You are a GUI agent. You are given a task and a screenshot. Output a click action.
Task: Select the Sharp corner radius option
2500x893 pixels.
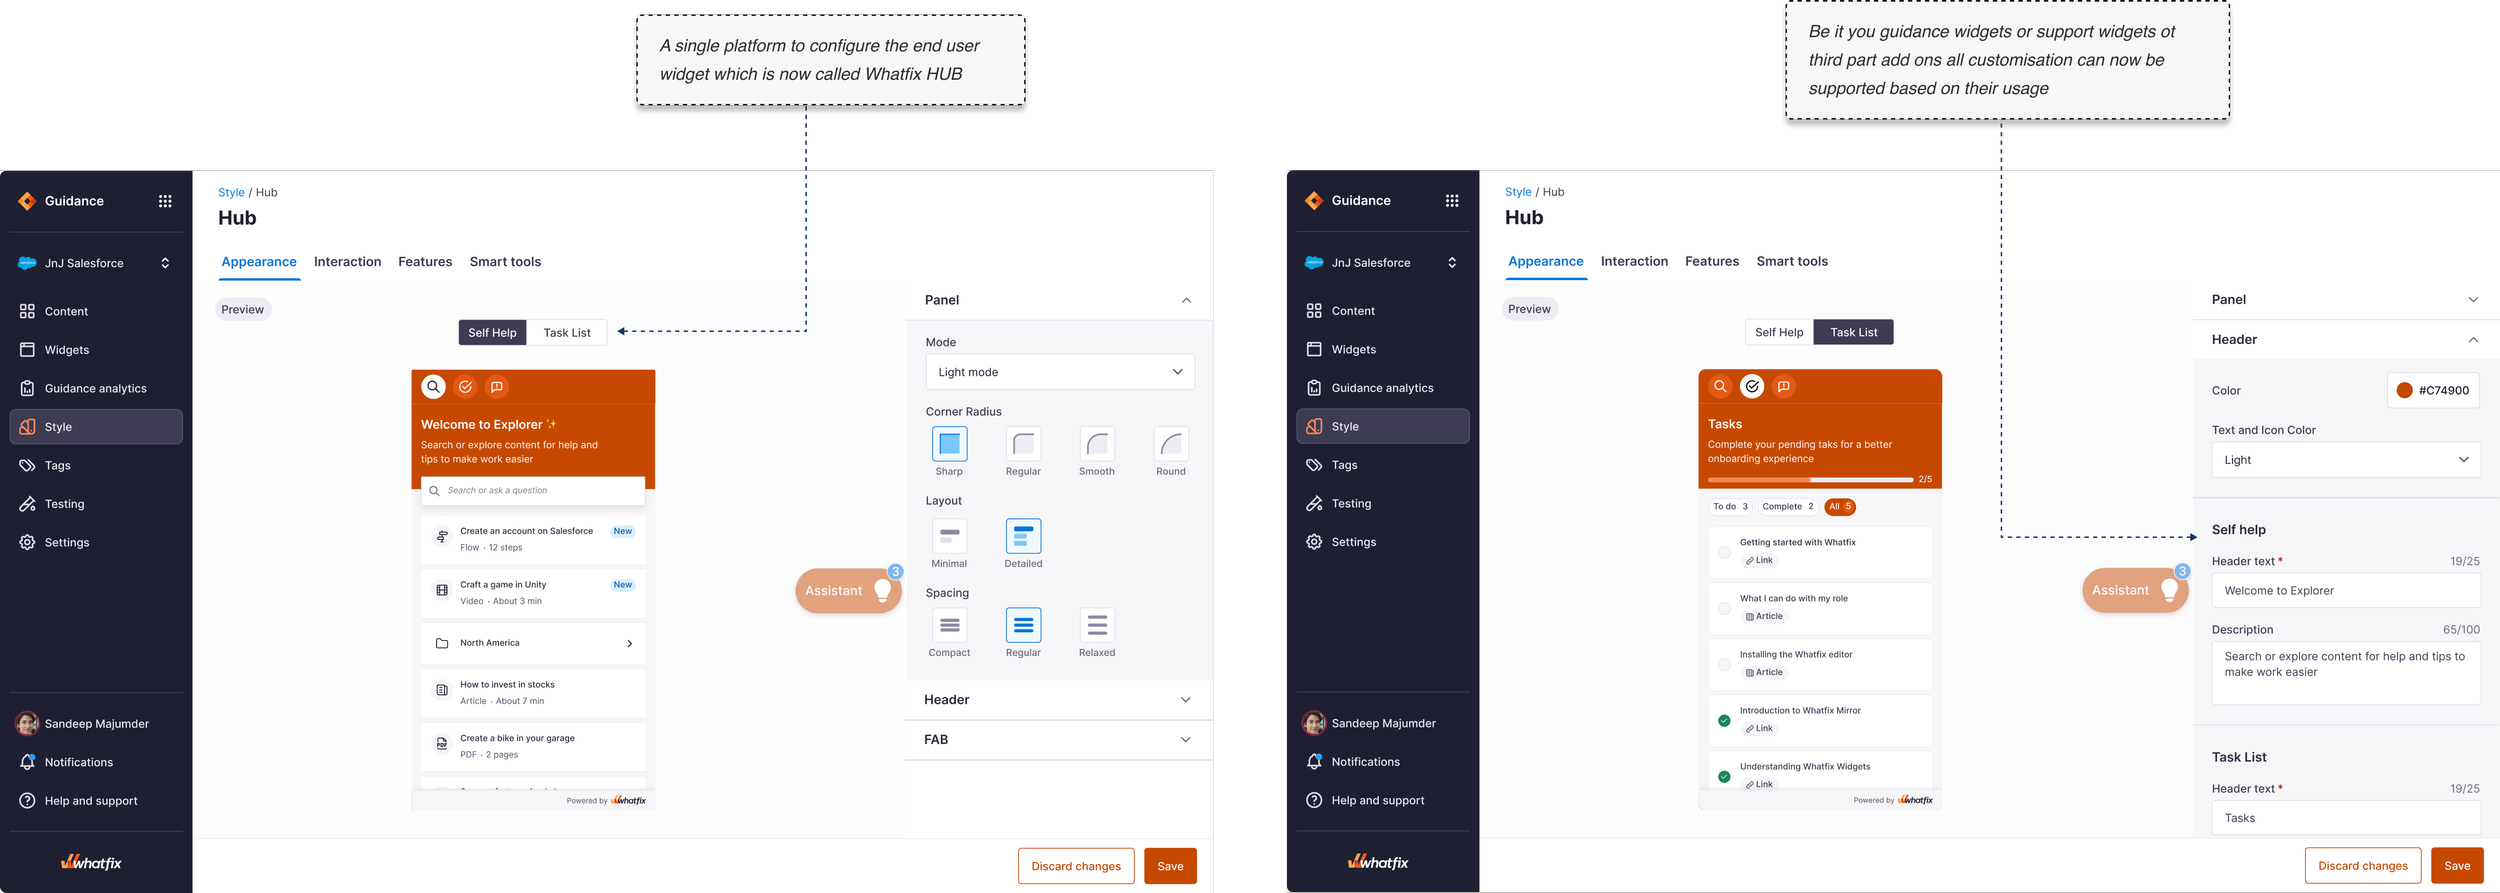pyautogui.click(x=949, y=444)
